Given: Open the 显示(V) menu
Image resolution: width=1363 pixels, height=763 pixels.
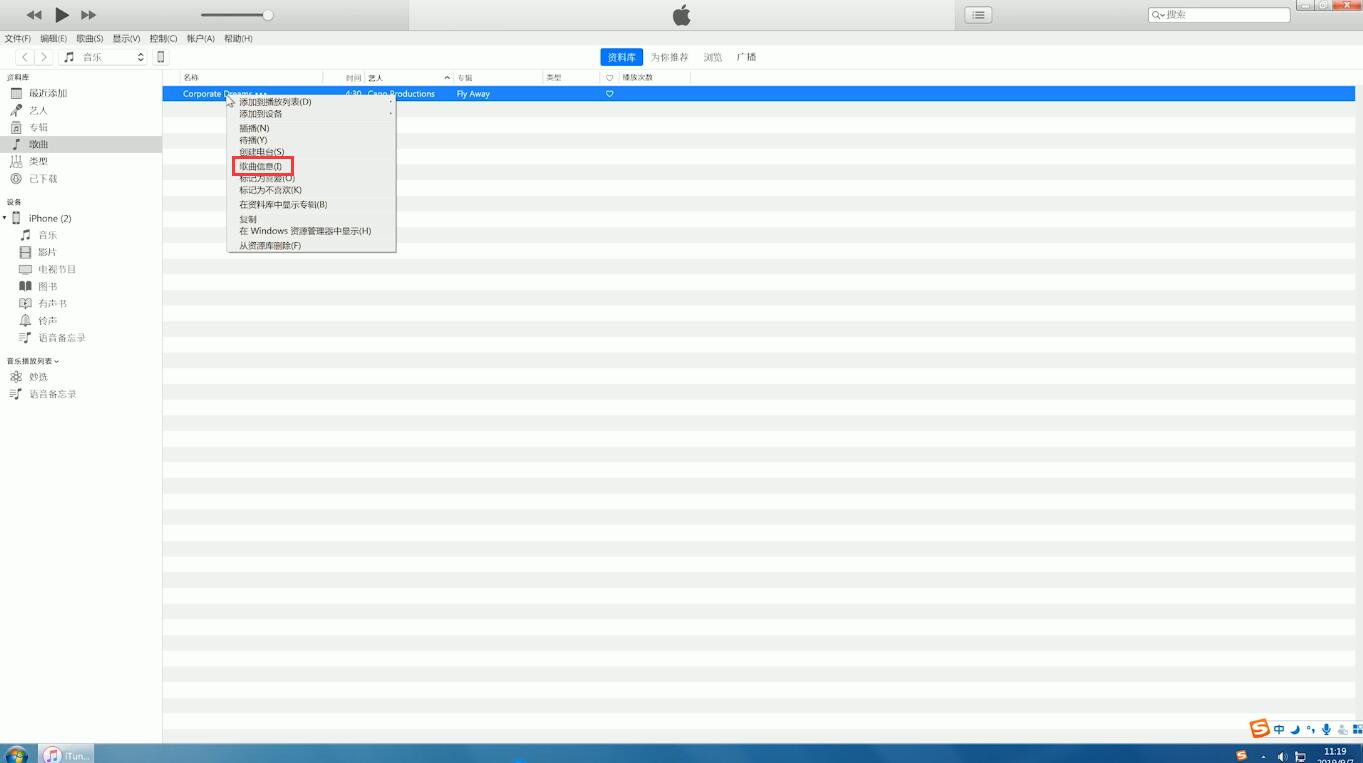Looking at the screenshot, I should pos(126,39).
